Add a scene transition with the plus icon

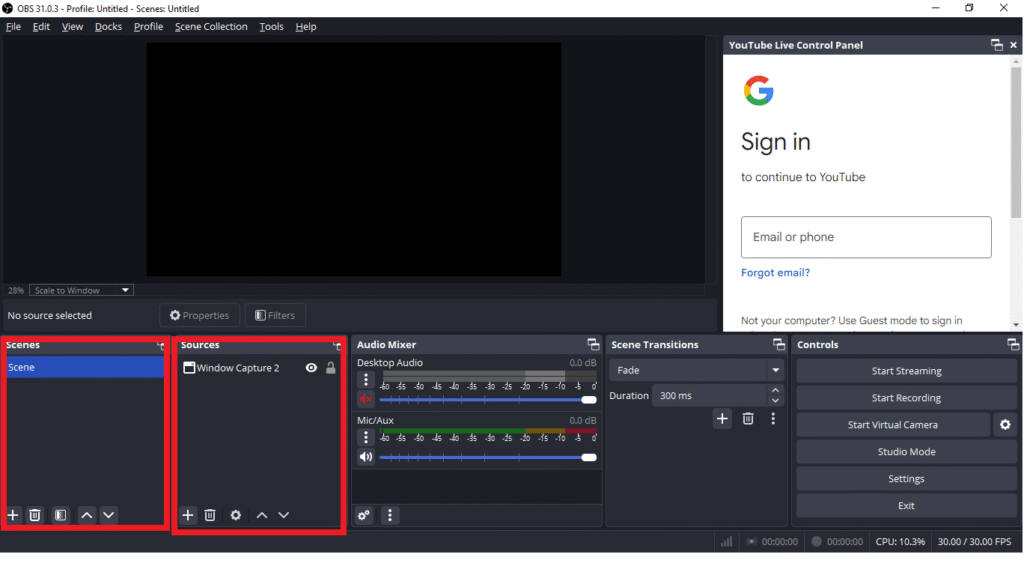pyautogui.click(x=722, y=419)
